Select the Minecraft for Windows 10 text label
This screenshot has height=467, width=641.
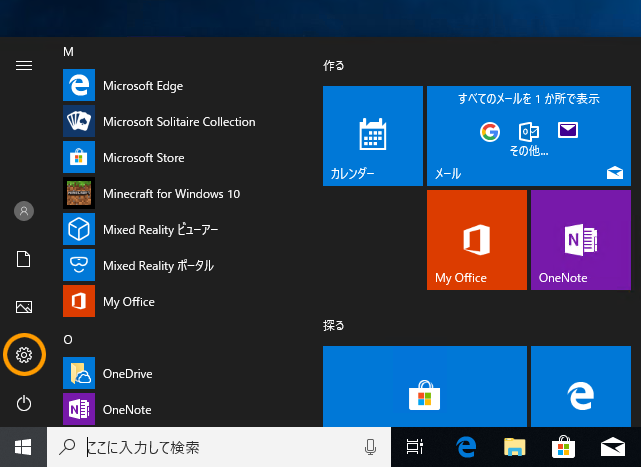(x=171, y=194)
